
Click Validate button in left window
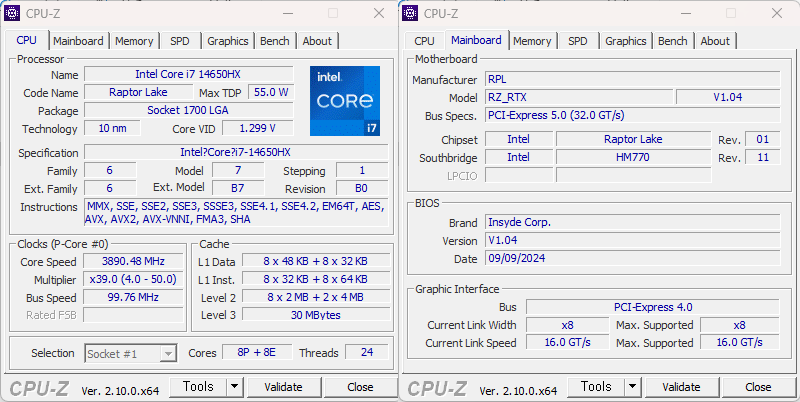tap(284, 387)
